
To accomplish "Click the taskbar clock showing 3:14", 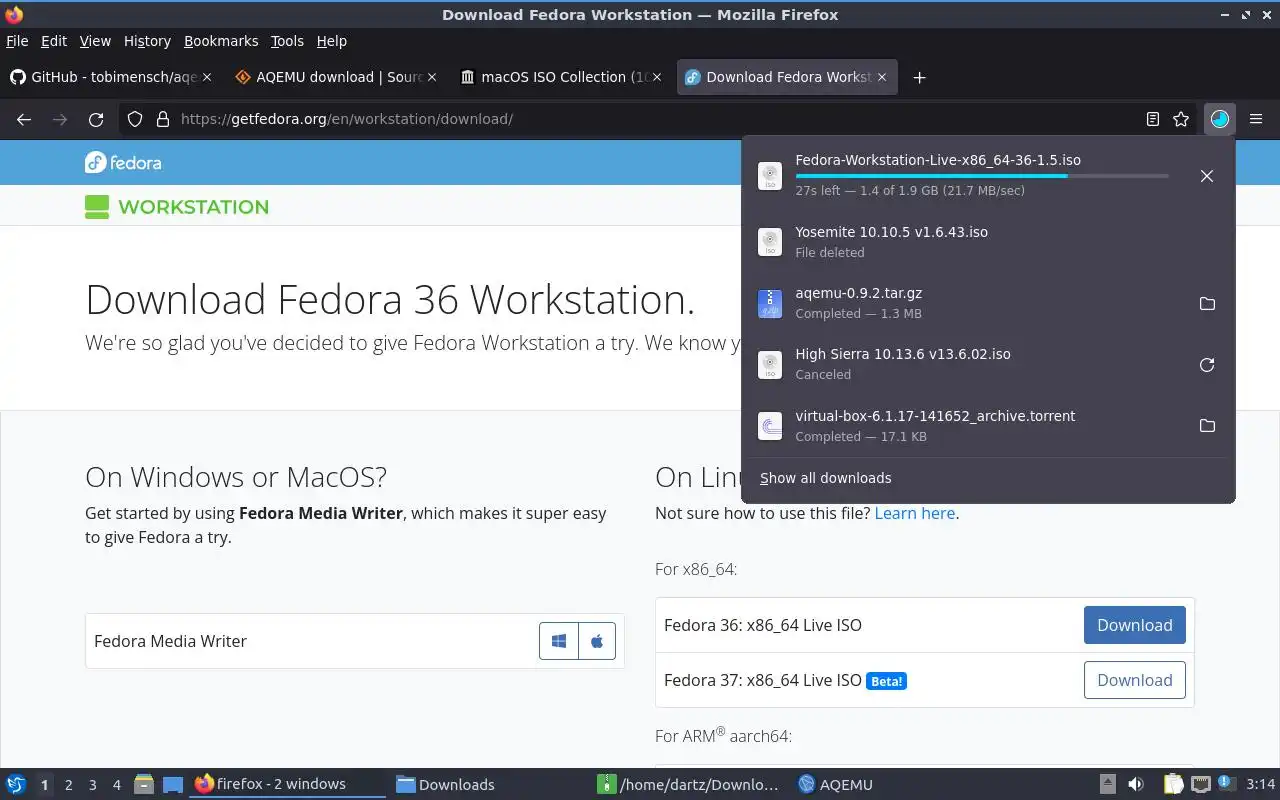I will (1260, 785).
